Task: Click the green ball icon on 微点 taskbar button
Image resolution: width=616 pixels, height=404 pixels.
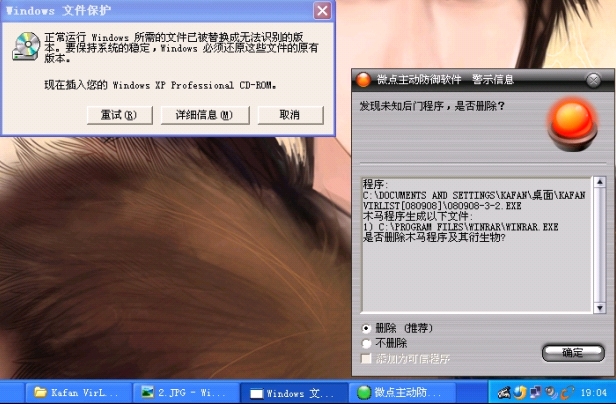Action: pos(364,392)
